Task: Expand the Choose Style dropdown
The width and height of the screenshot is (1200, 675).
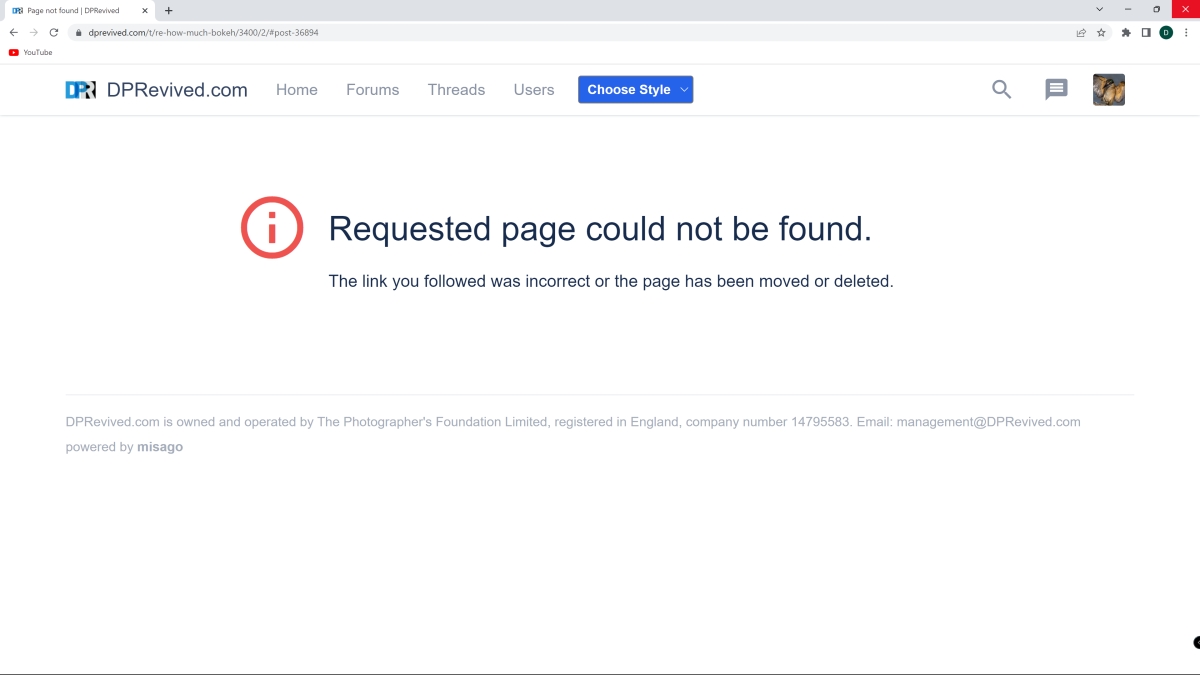Action: click(x=635, y=90)
